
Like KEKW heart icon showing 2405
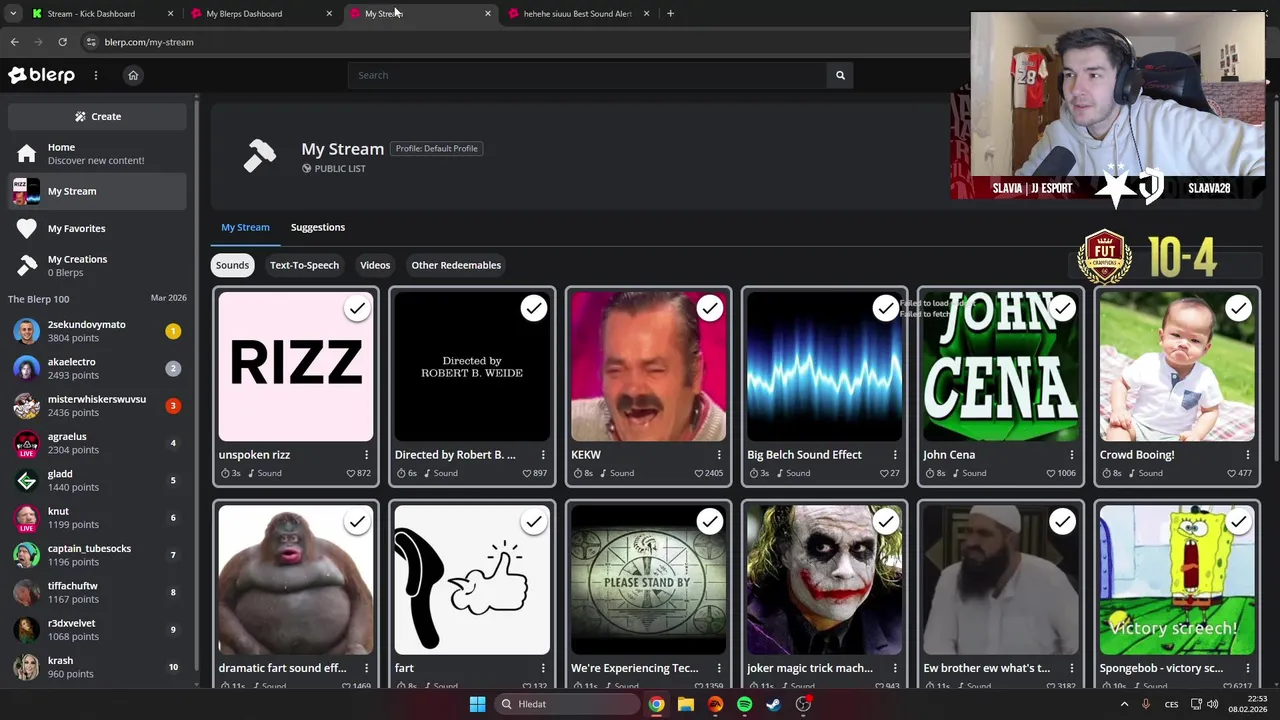click(x=698, y=473)
